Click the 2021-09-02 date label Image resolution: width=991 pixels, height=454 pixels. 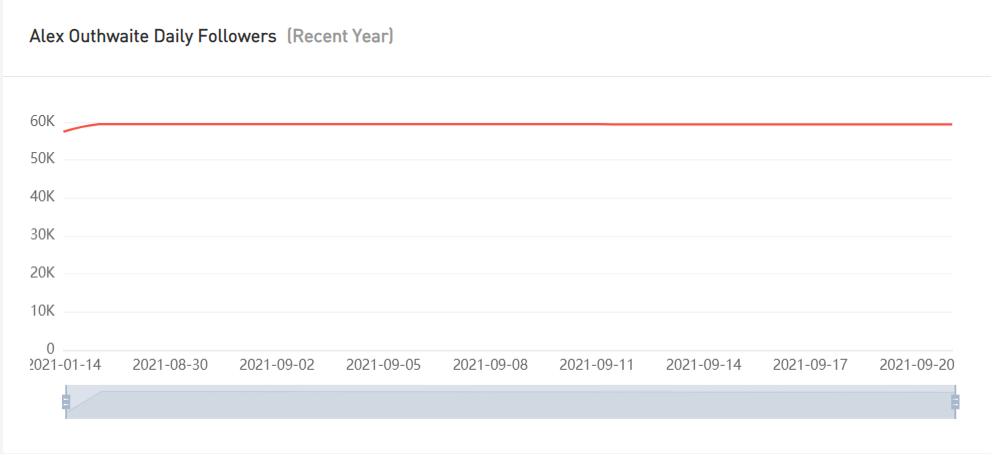click(277, 365)
